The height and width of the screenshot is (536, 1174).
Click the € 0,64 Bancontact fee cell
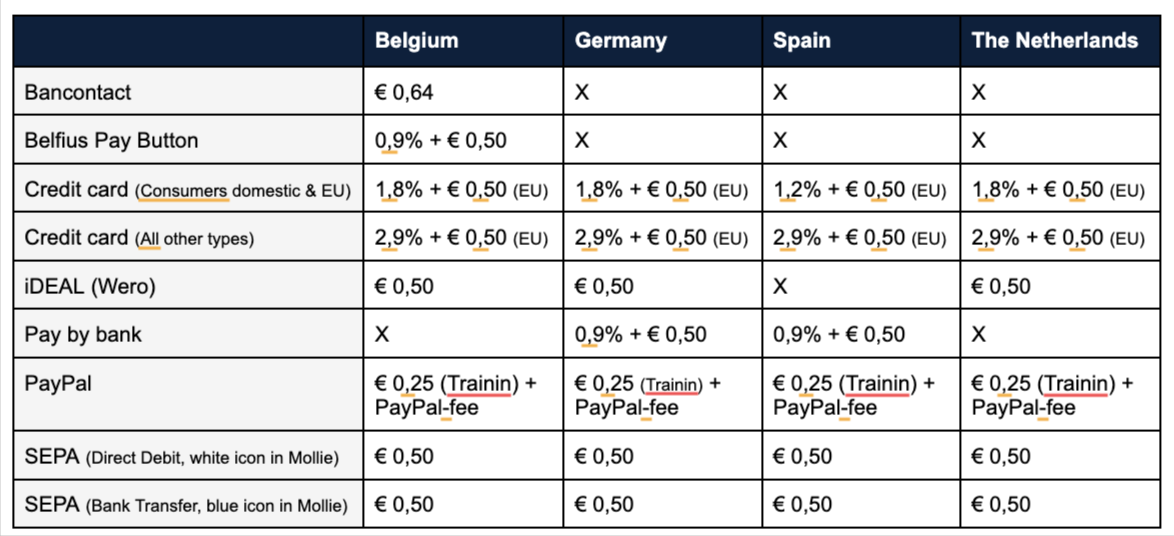tap(404, 92)
